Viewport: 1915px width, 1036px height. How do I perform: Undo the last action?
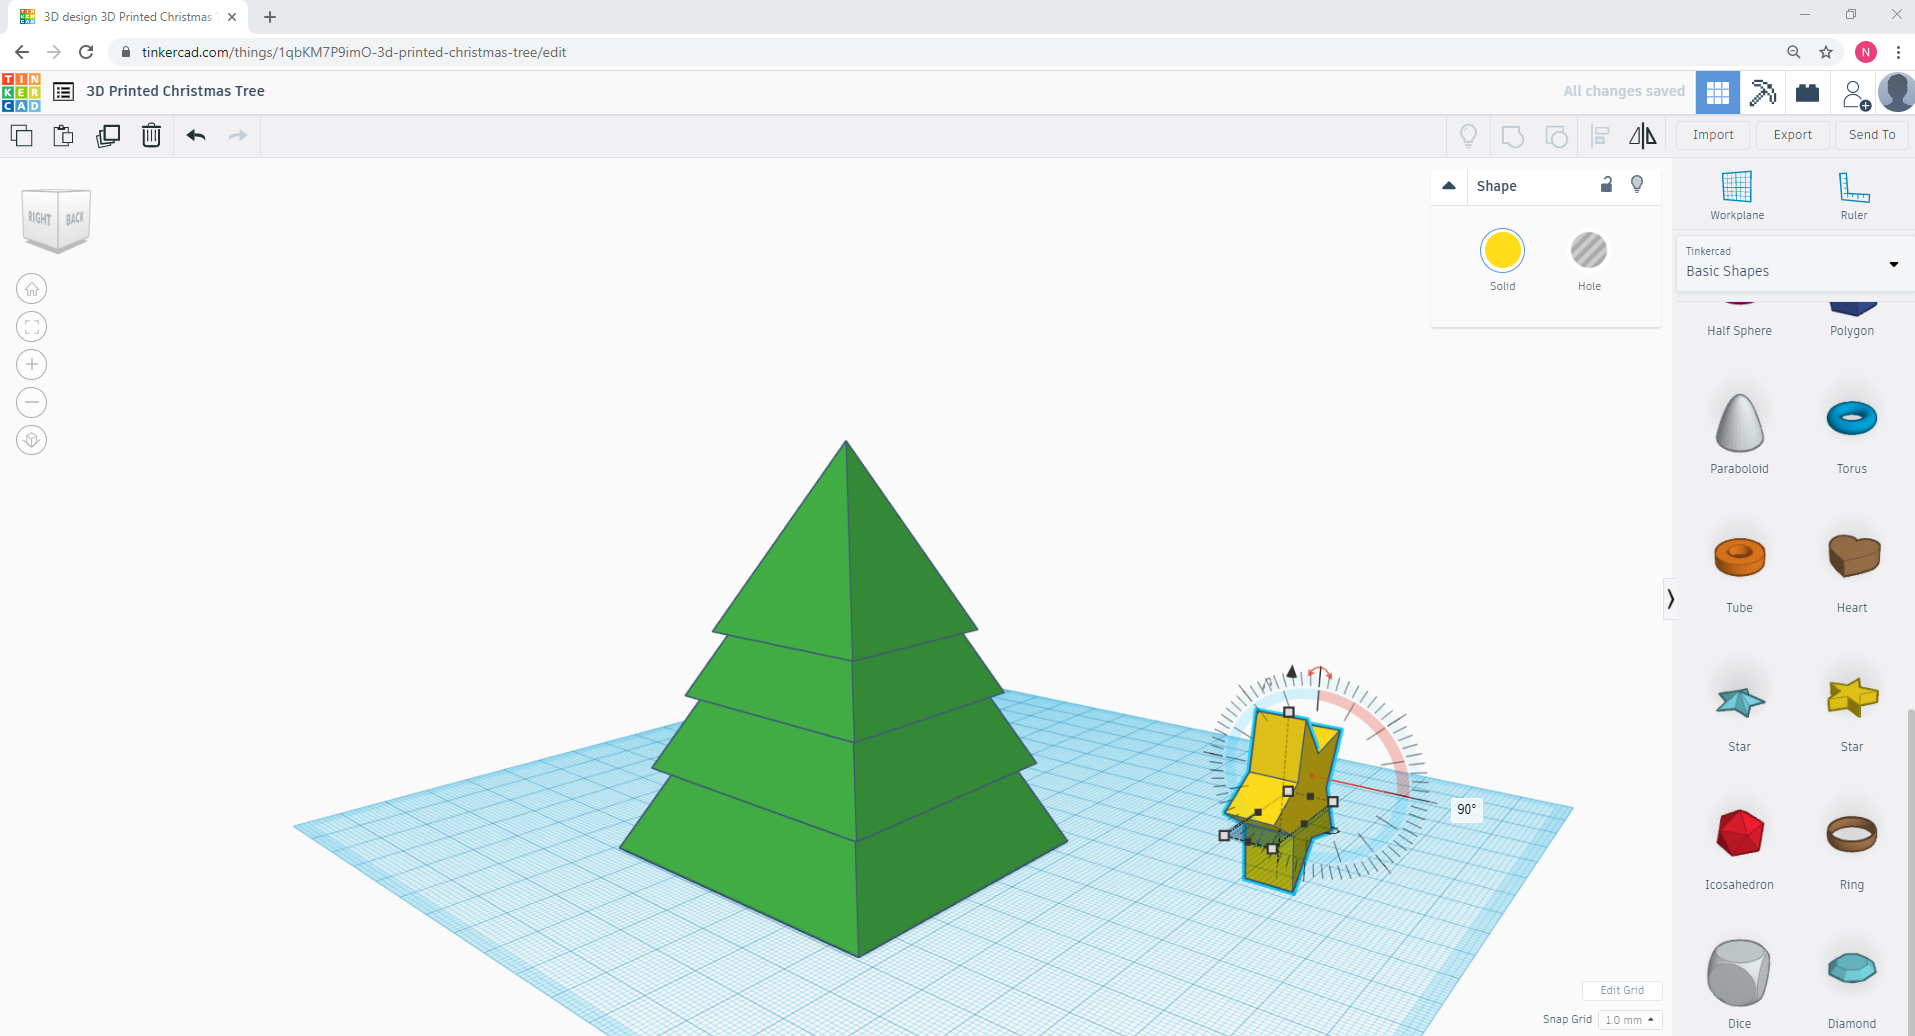pos(196,135)
